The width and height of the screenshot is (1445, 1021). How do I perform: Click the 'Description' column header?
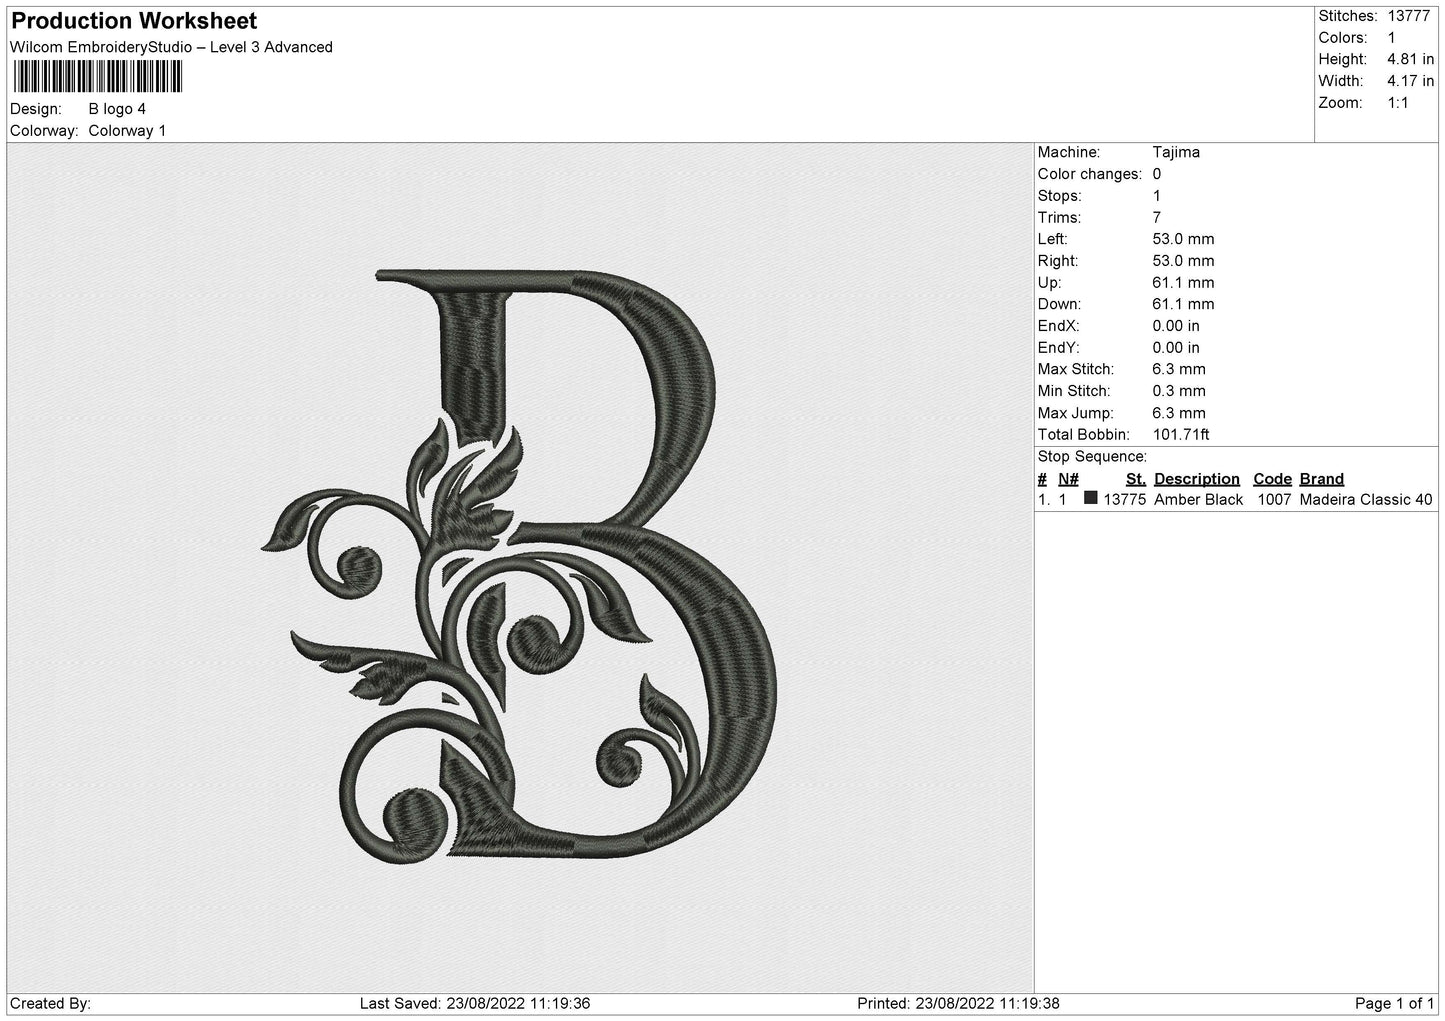[1196, 479]
